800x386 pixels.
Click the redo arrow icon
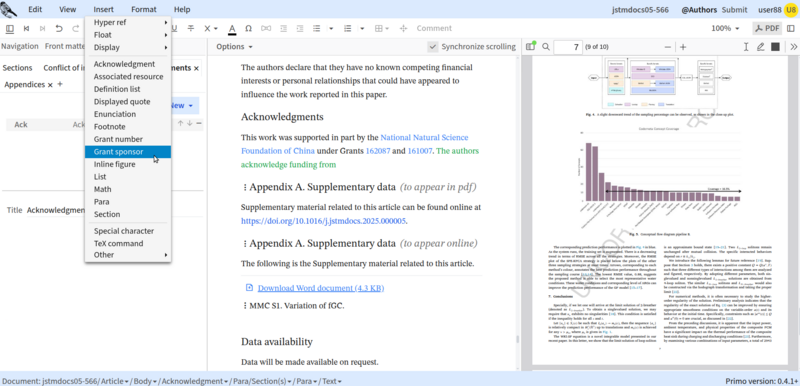tap(76, 29)
